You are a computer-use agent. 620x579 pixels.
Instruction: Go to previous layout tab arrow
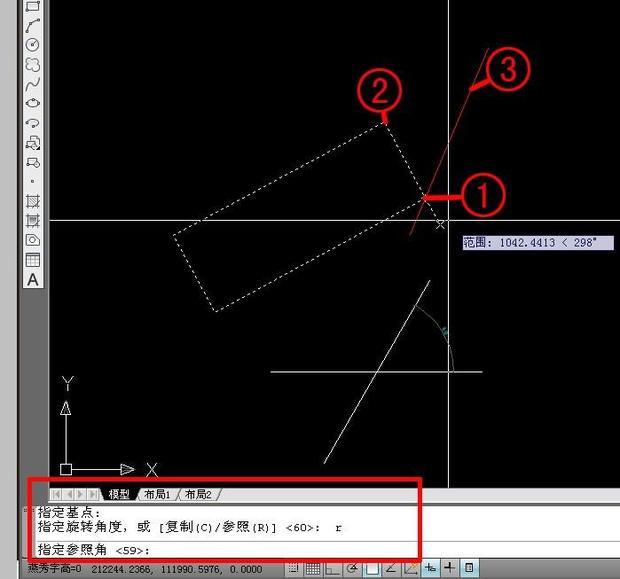point(69,494)
